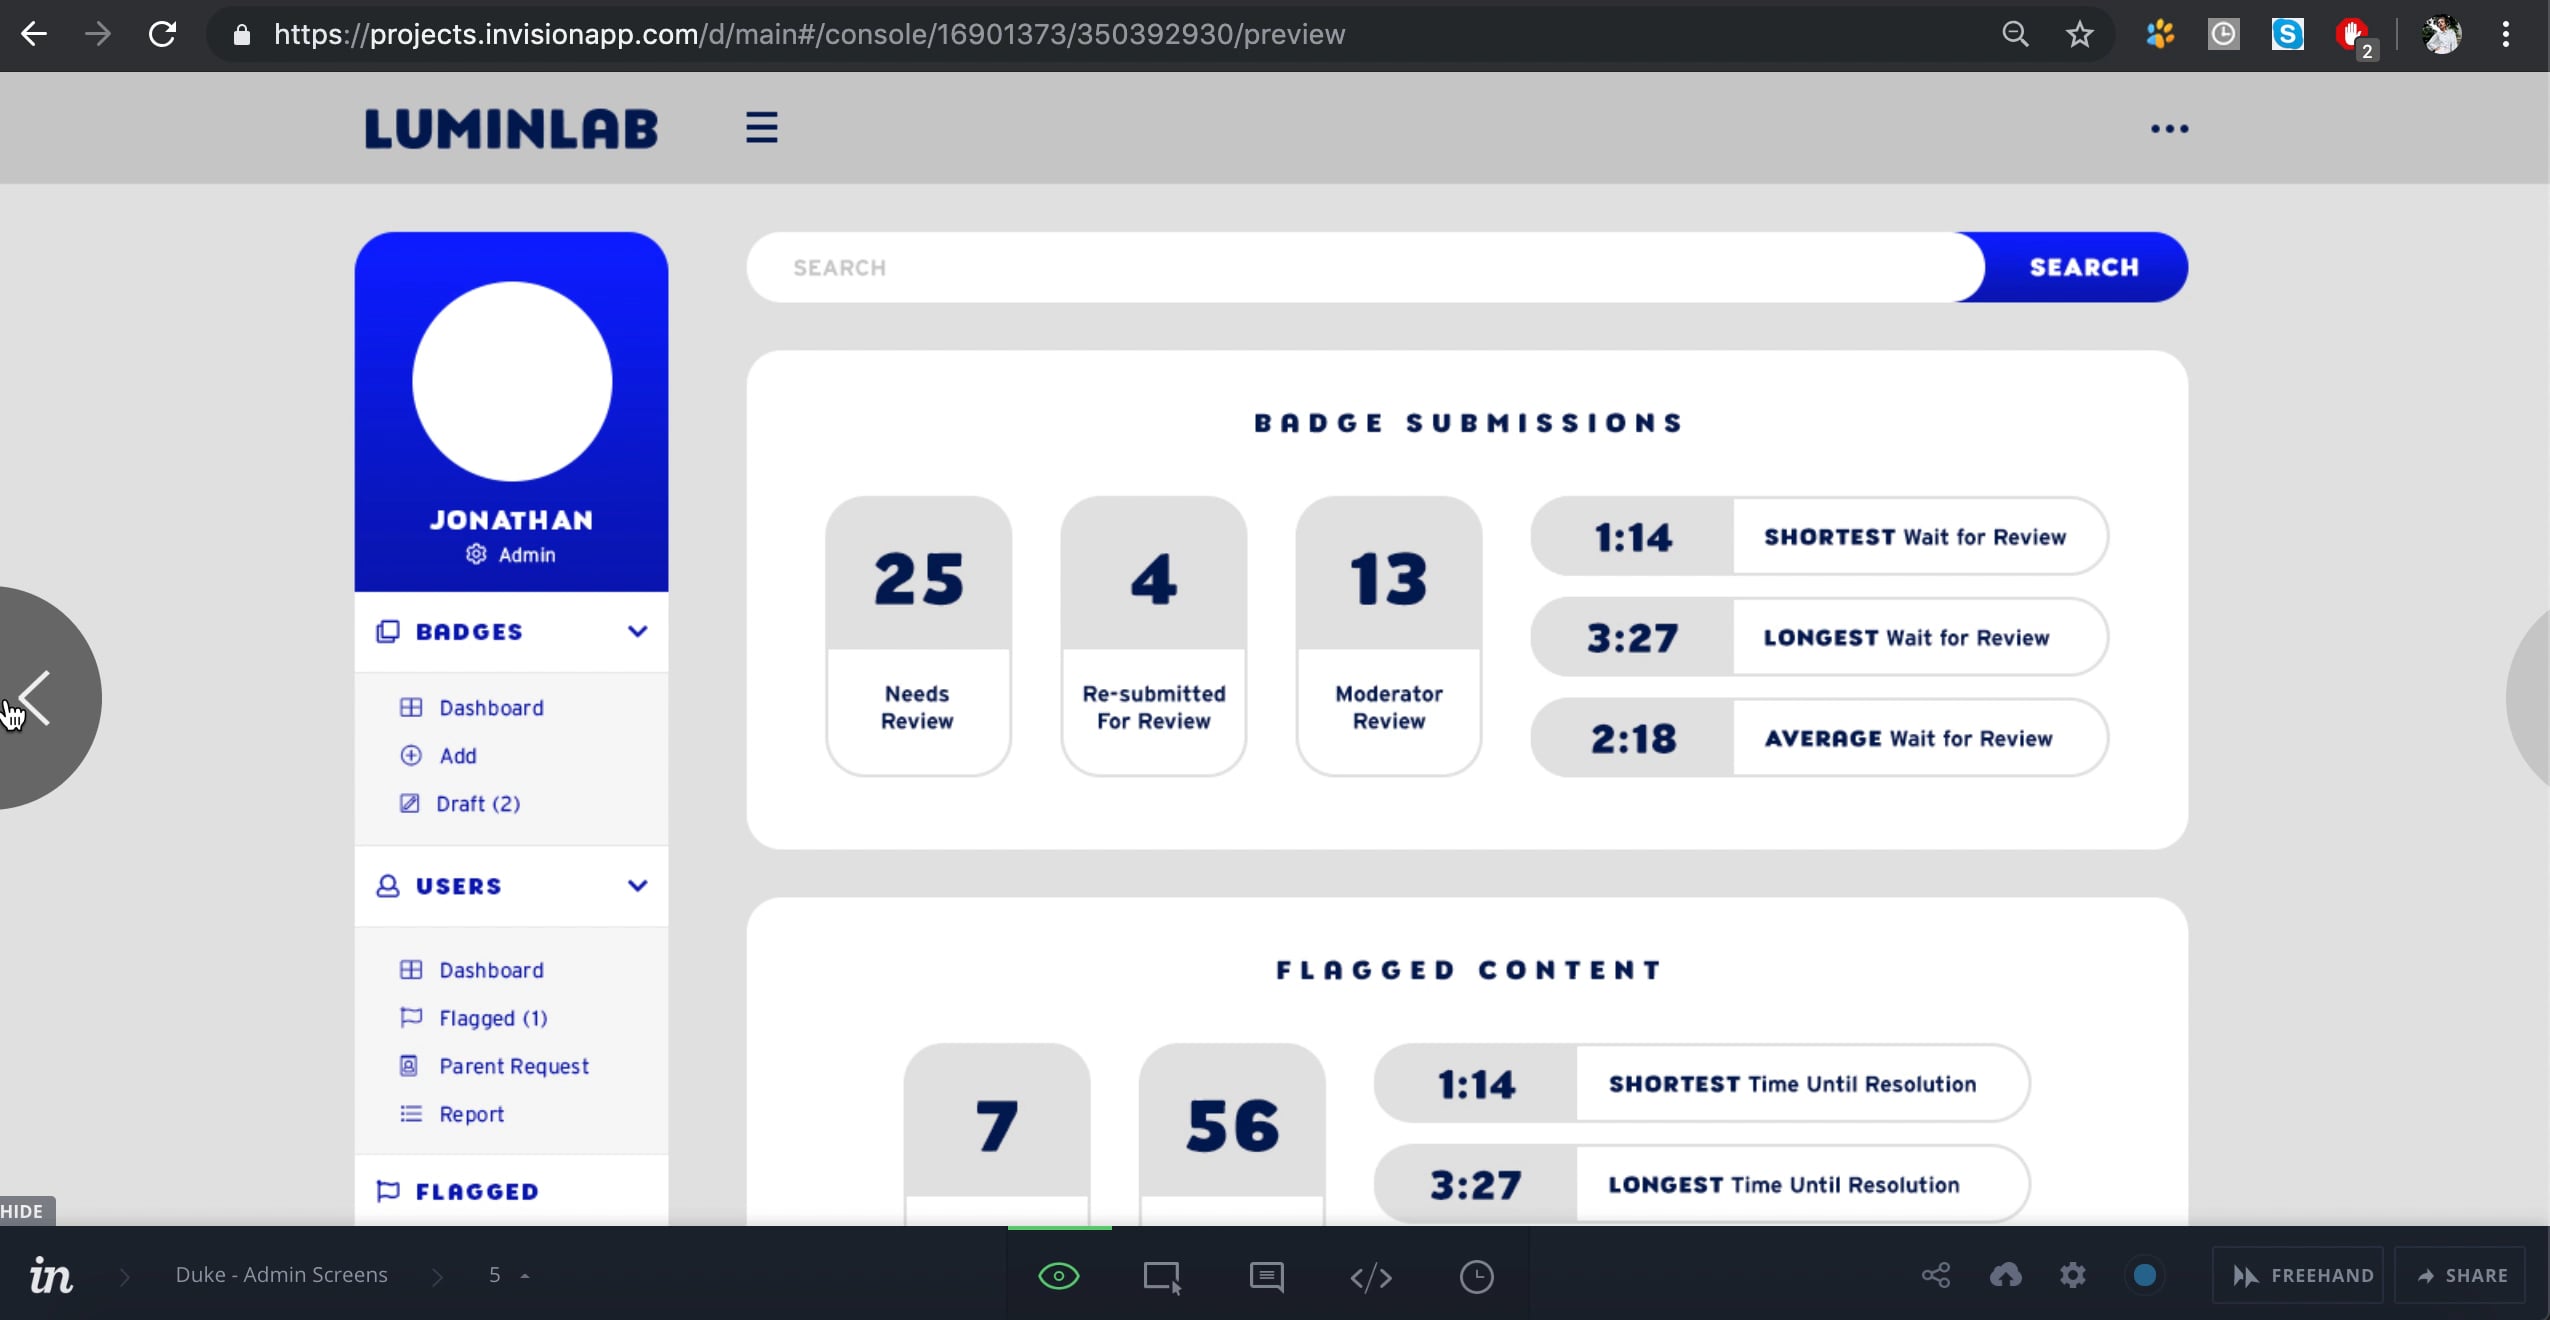This screenshot has height=1320, width=2550.
Task: Collapse the USERS sidebar section chevron
Action: (637, 885)
